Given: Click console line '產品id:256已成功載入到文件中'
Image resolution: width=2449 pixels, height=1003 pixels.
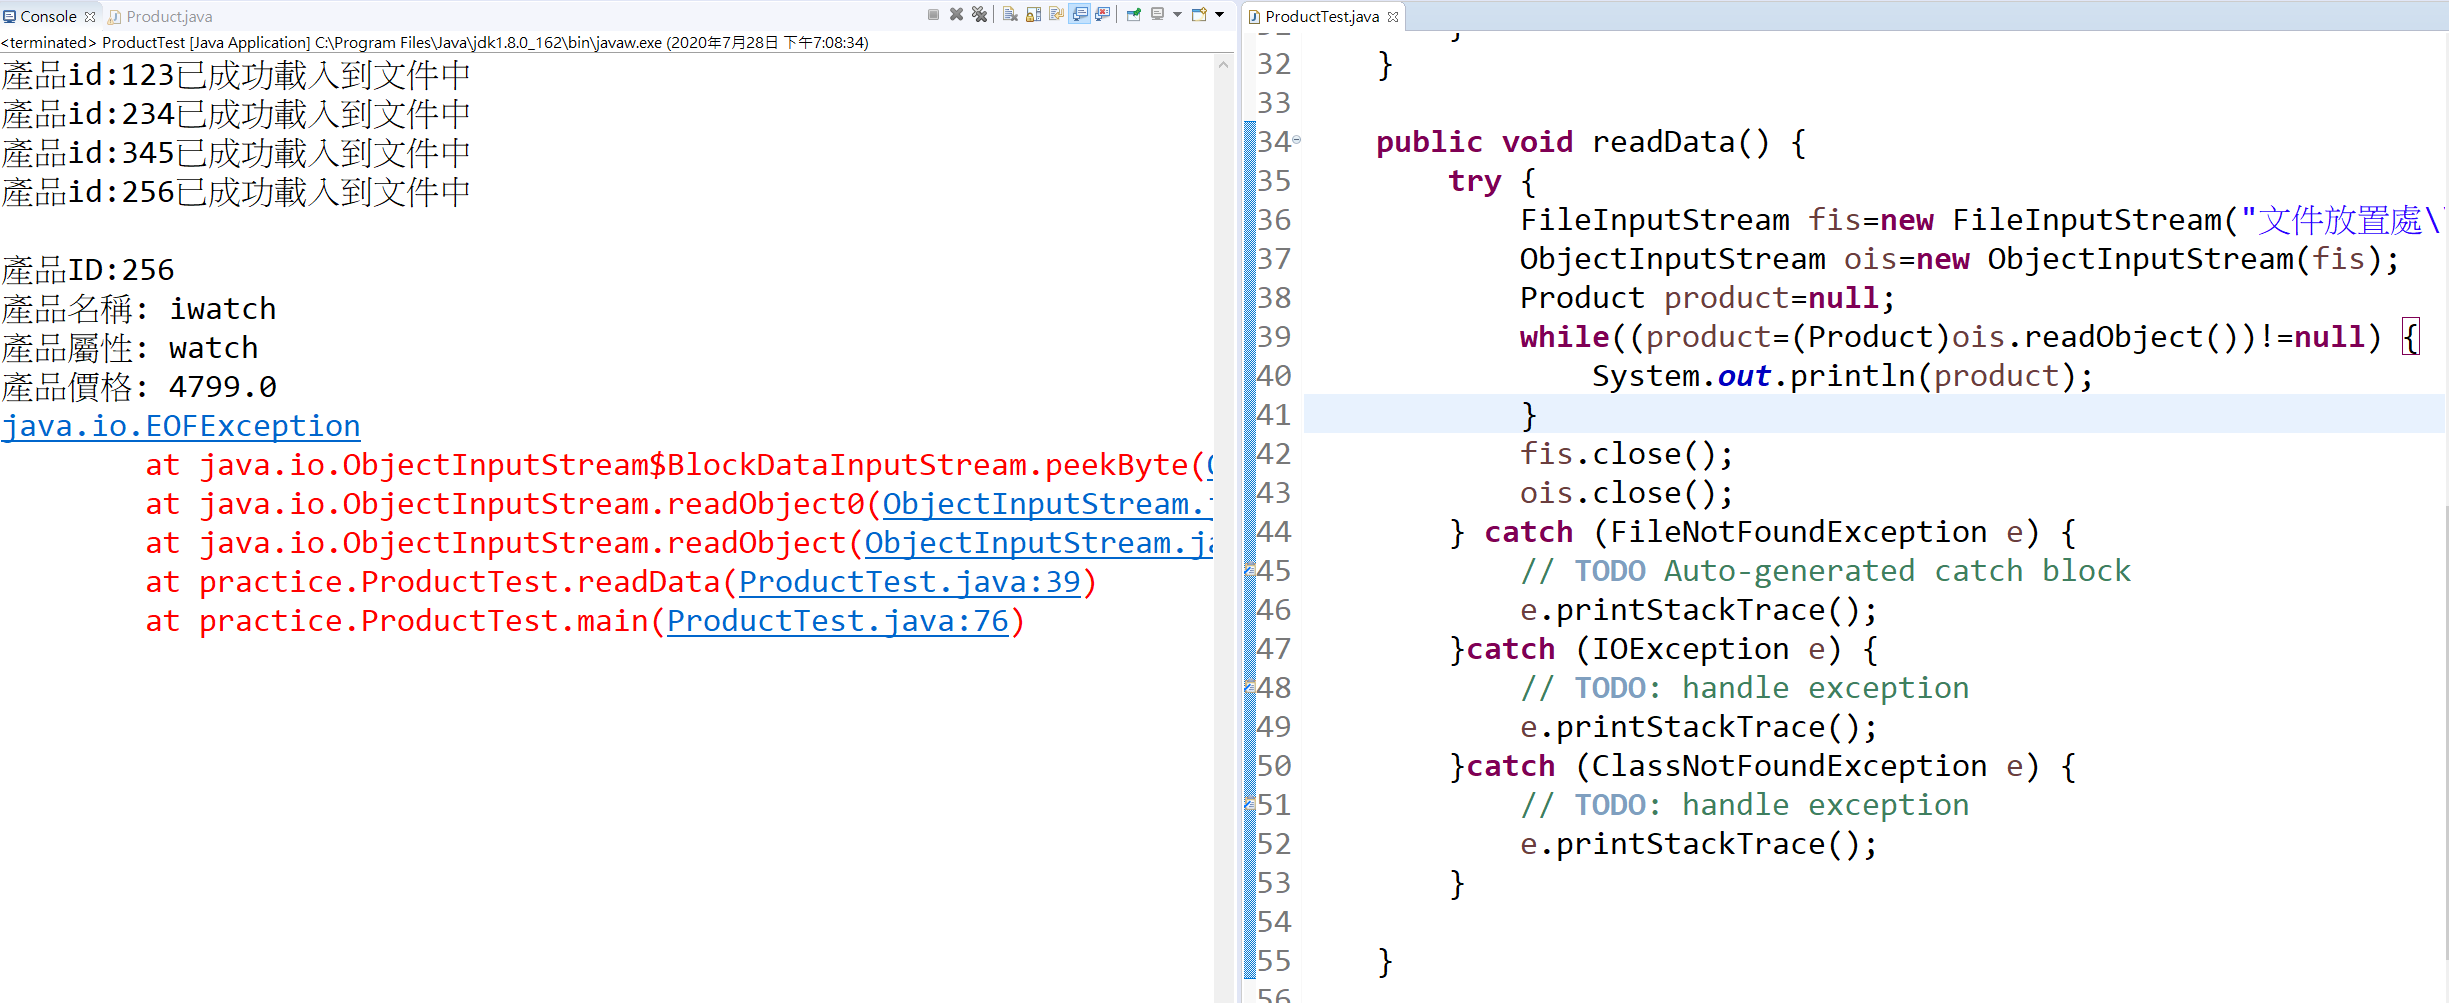Looking at the screenshot, I should pyautogui.click(x=236, y=192).
